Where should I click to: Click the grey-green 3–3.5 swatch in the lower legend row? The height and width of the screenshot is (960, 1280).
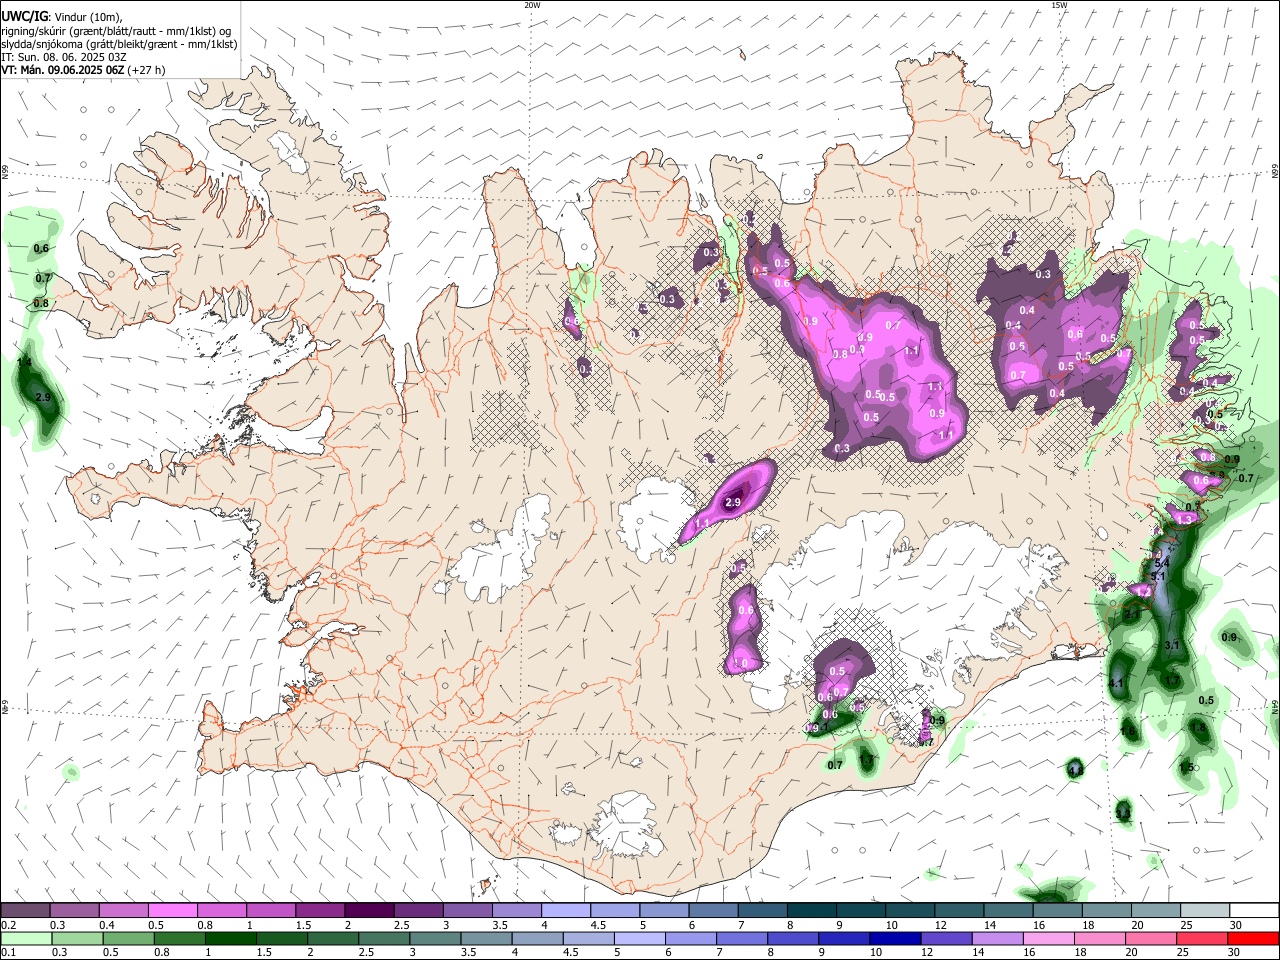click(435, 938)
